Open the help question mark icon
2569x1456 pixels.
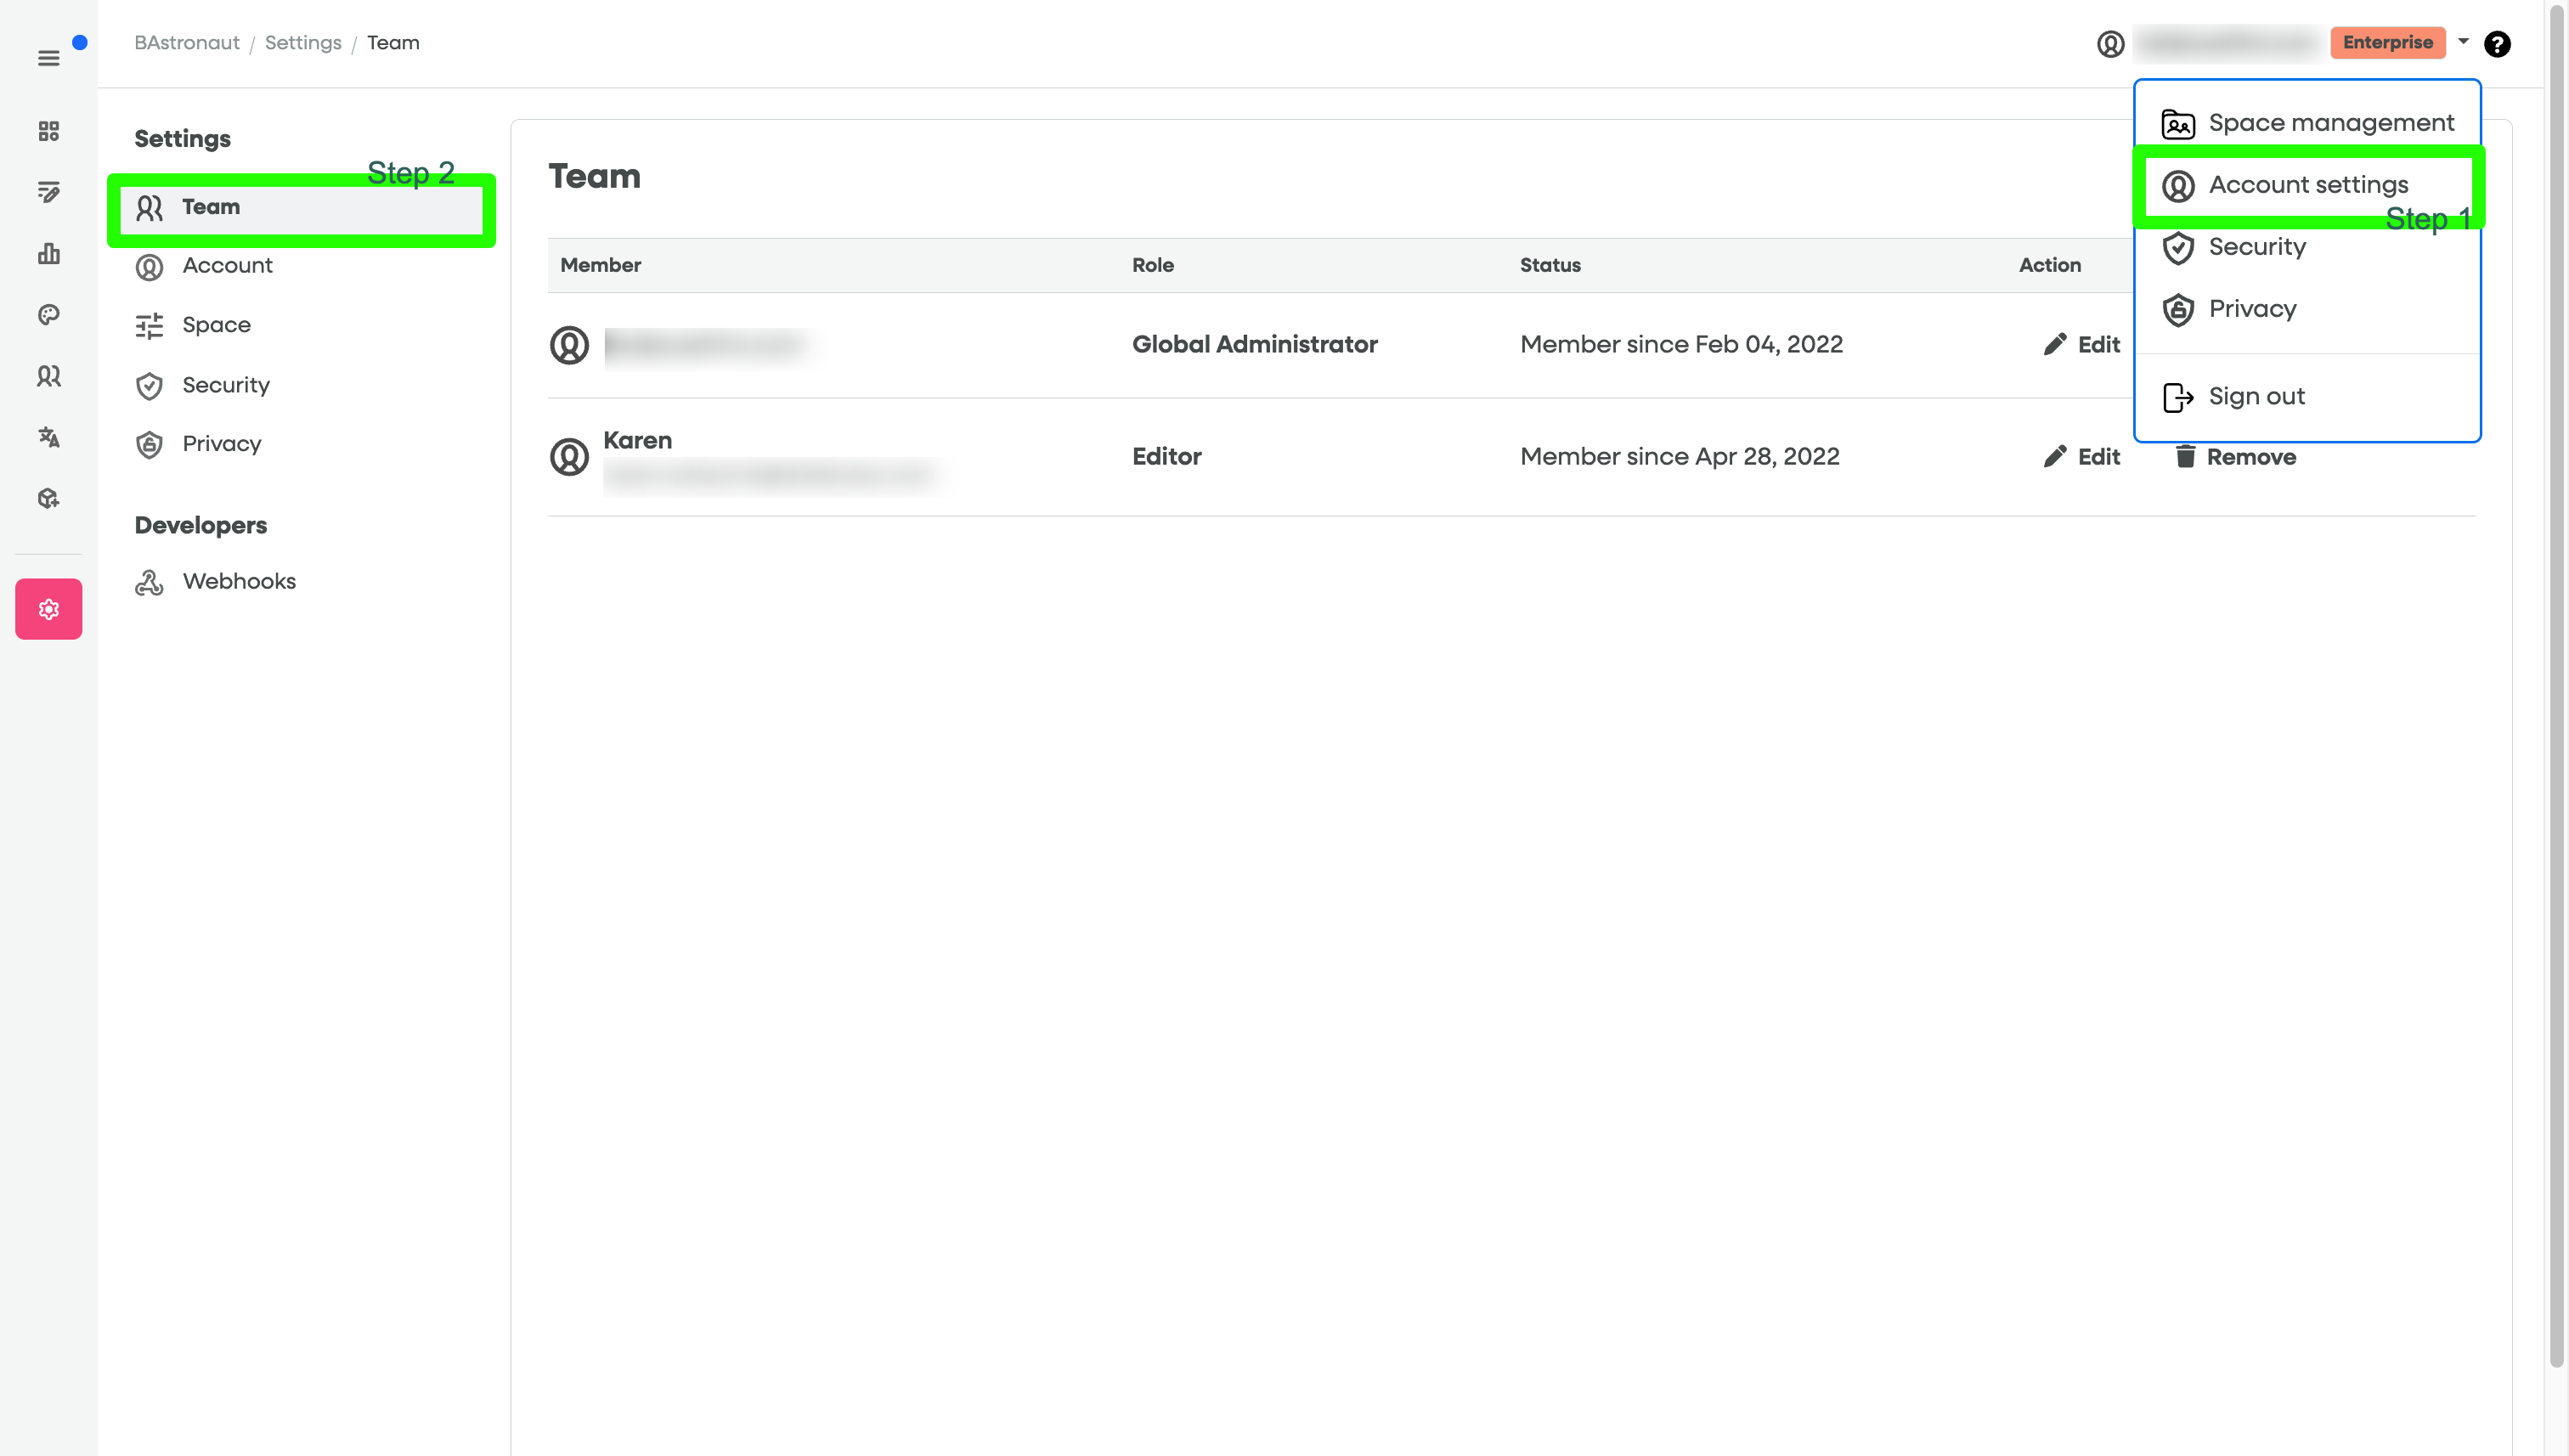pyautogui.click(x=2497, y=44)
